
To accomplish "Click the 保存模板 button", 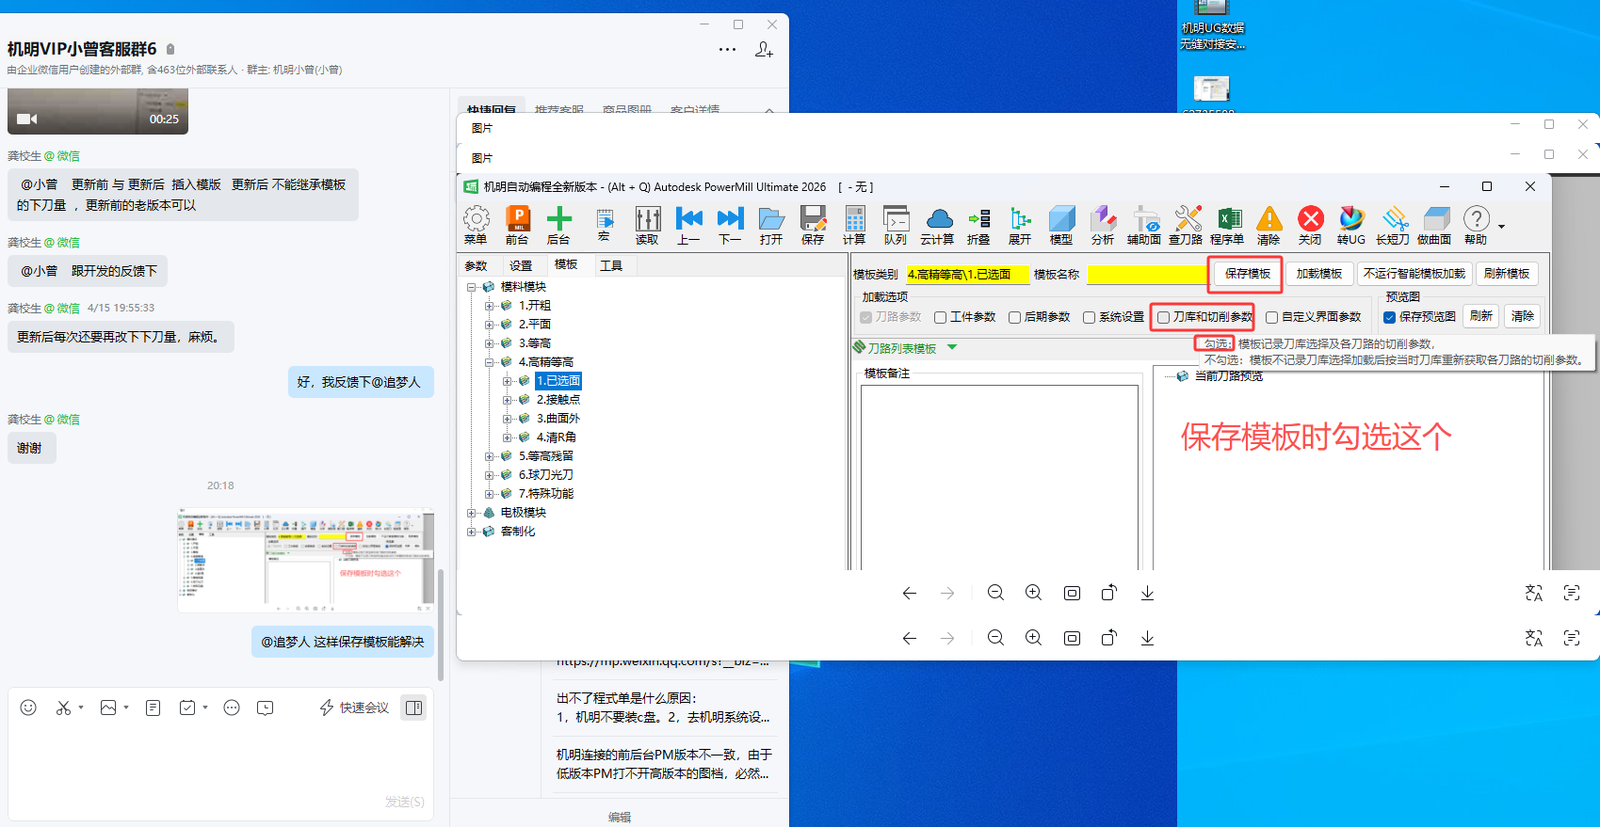I will (1248, 274).
